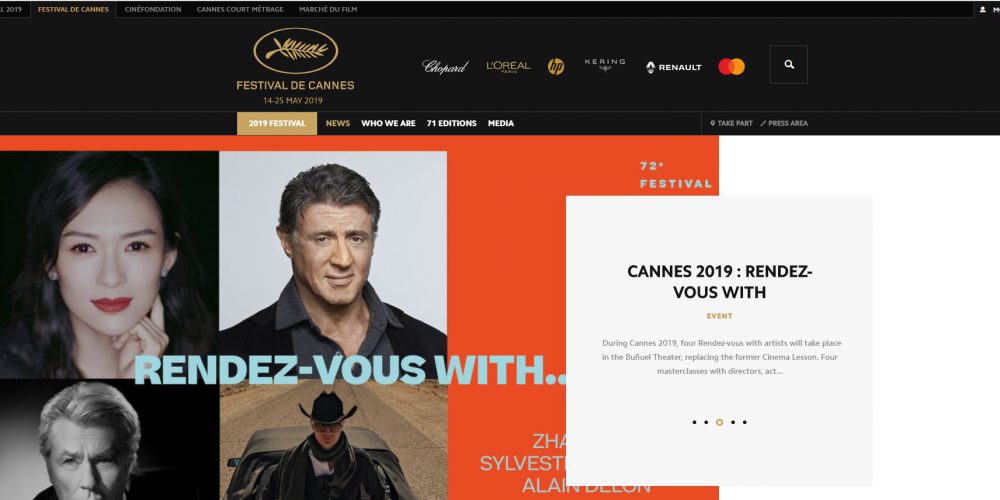
Task: Open the Press Area link
Action: (x=784, y=124)
